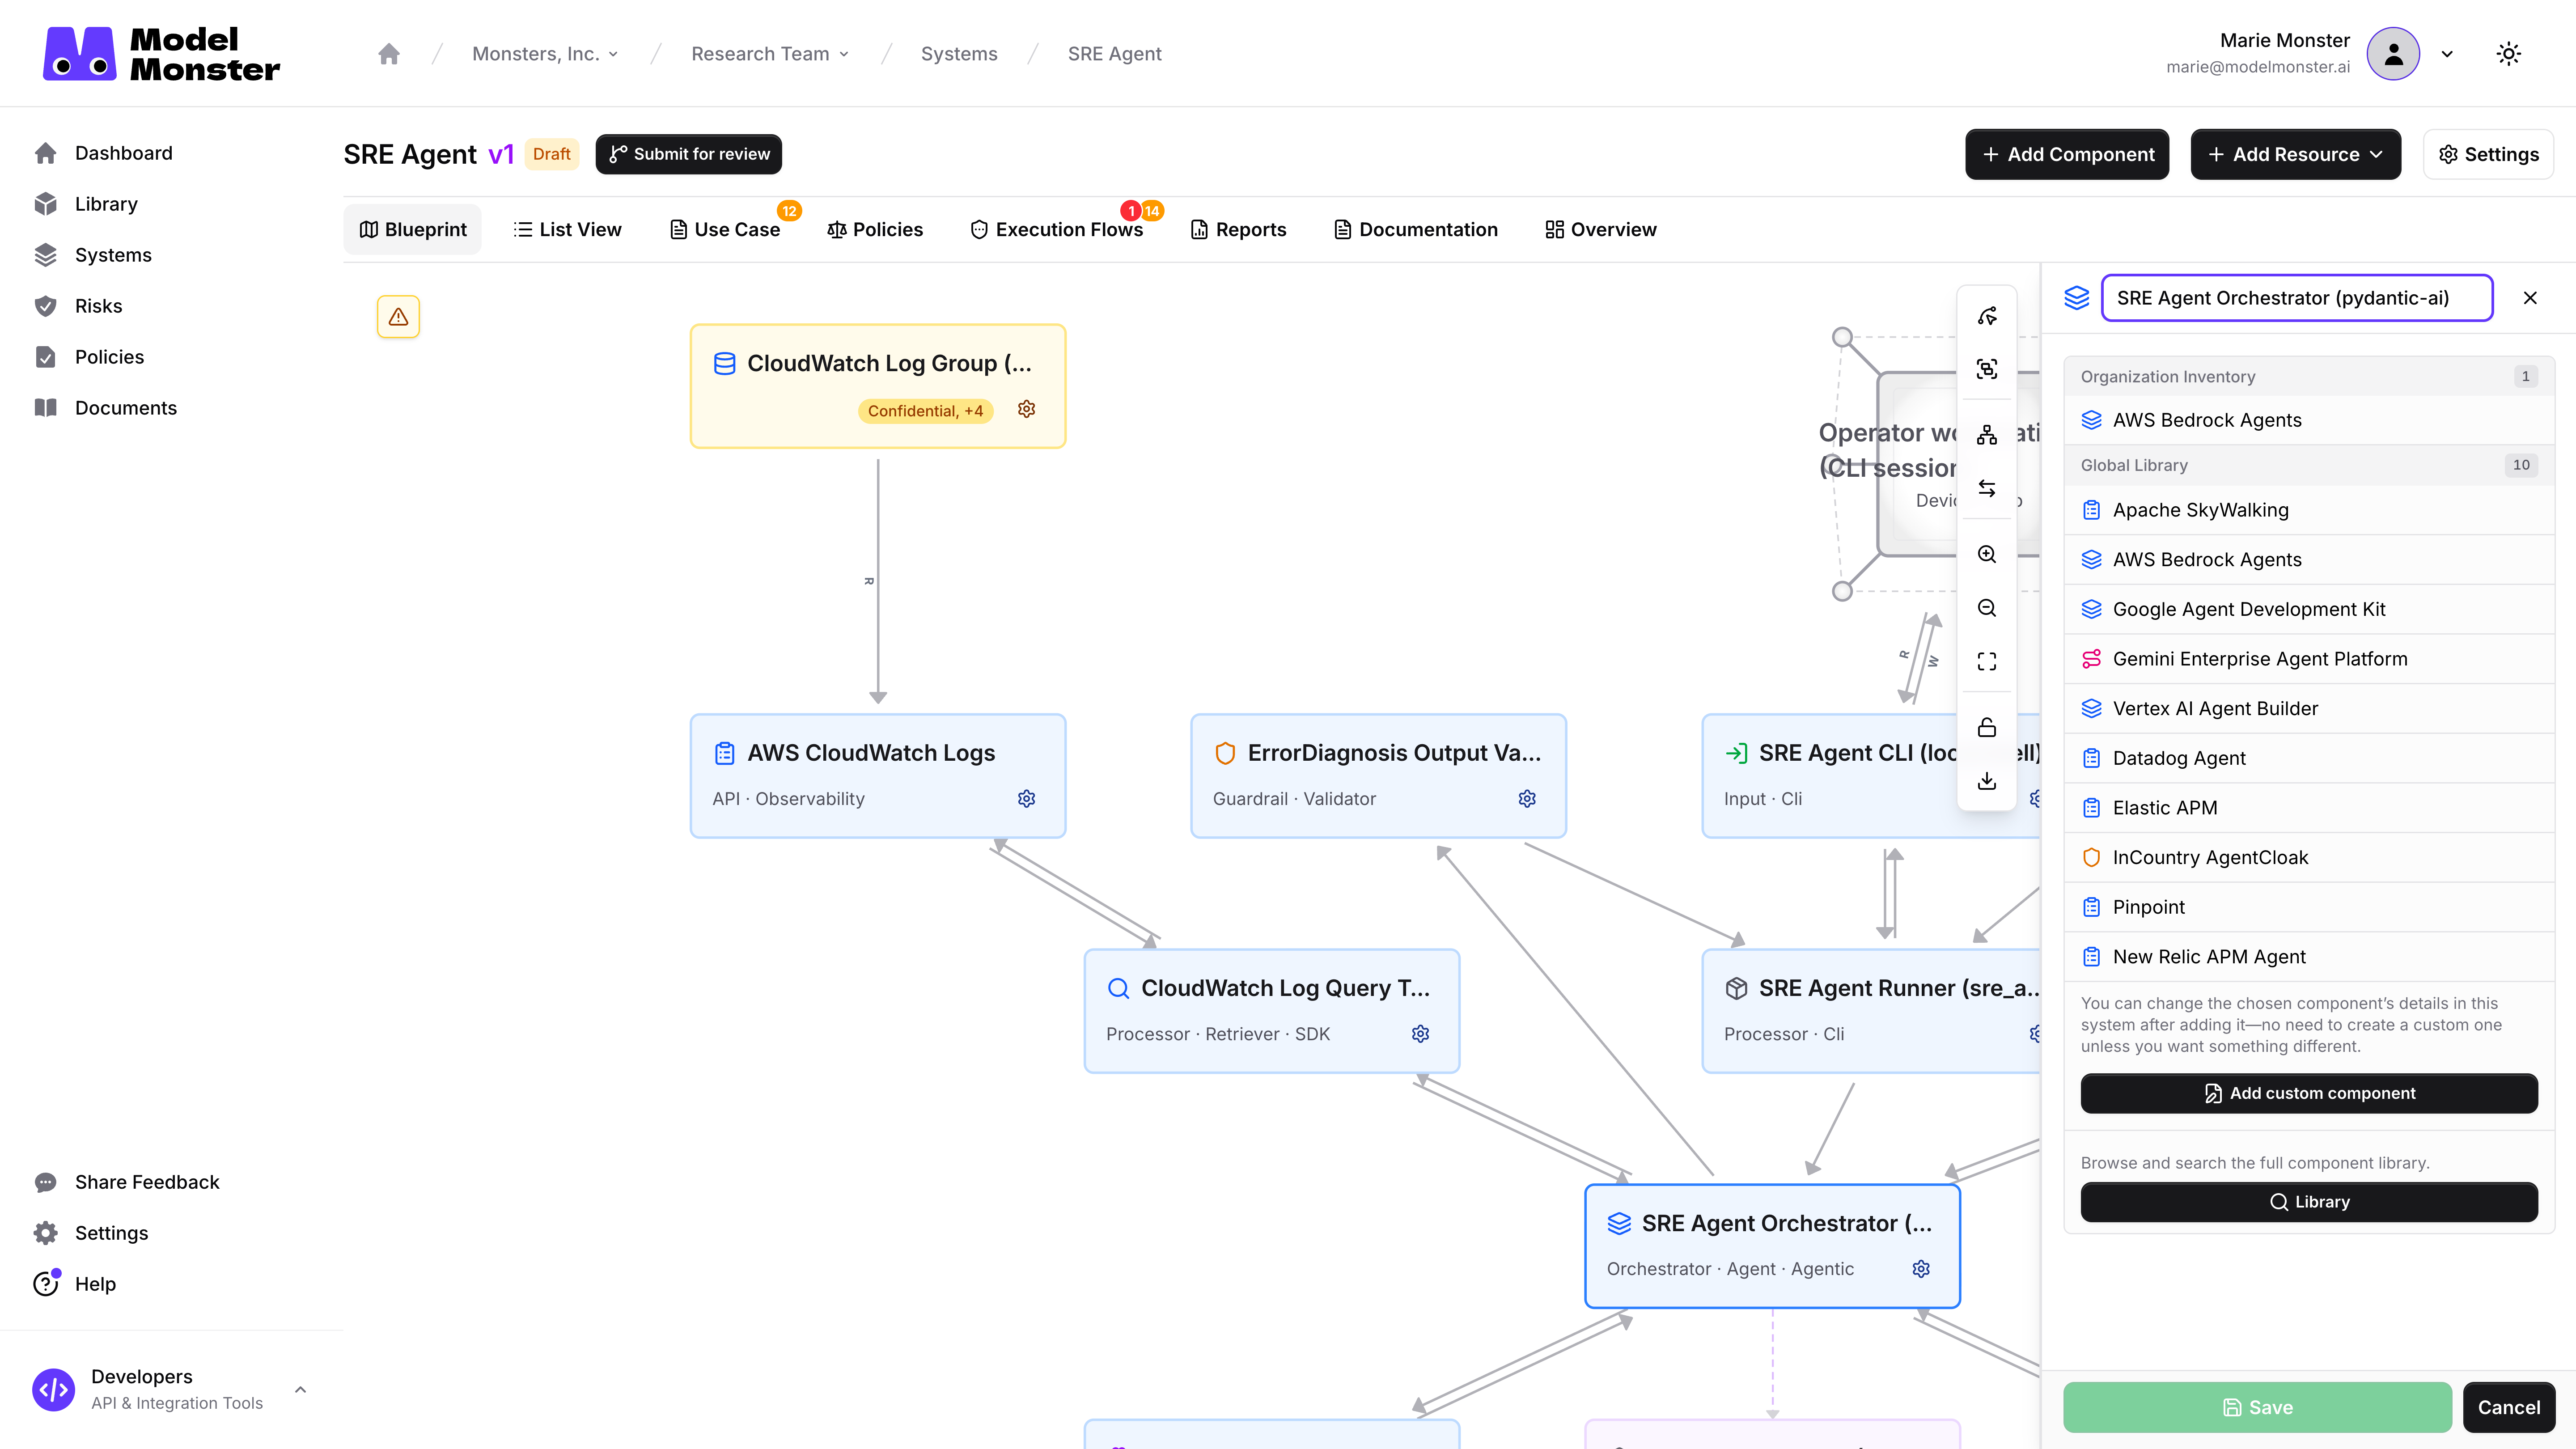Download the blueprint diagram
This screenshot has width=2576, height=1449.
[x=1986, y=781]
